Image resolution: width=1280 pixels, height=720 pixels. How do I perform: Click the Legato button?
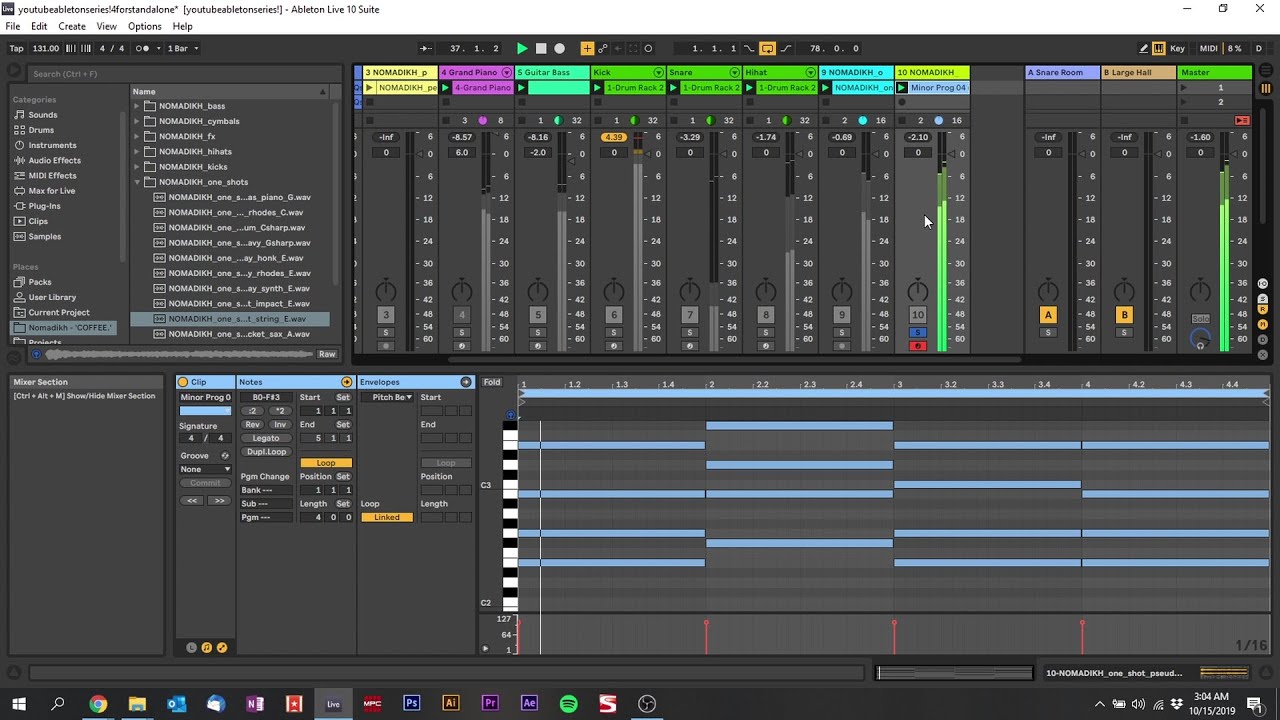click(266, 438)
